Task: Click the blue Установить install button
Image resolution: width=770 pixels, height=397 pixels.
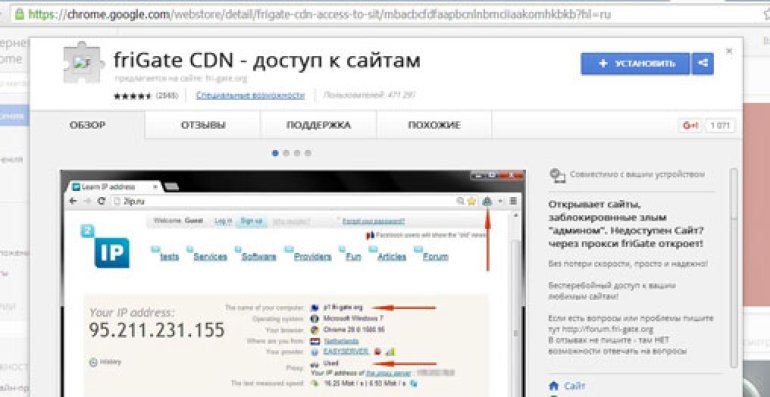Action: click(635, 64)
